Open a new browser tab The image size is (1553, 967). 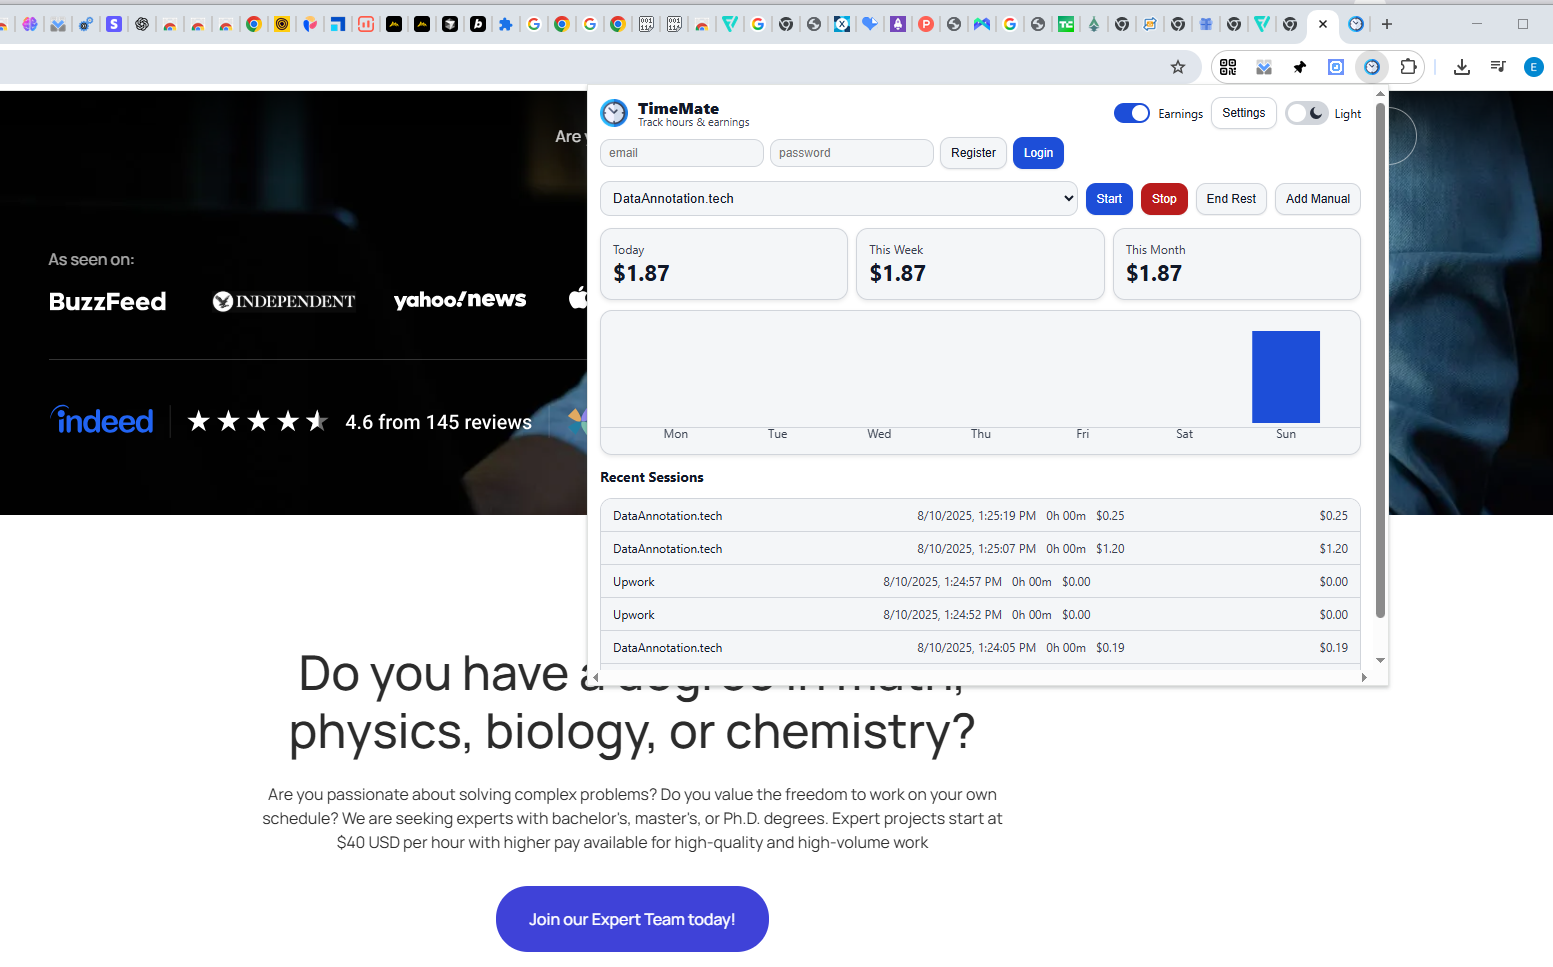point(1386,24)
